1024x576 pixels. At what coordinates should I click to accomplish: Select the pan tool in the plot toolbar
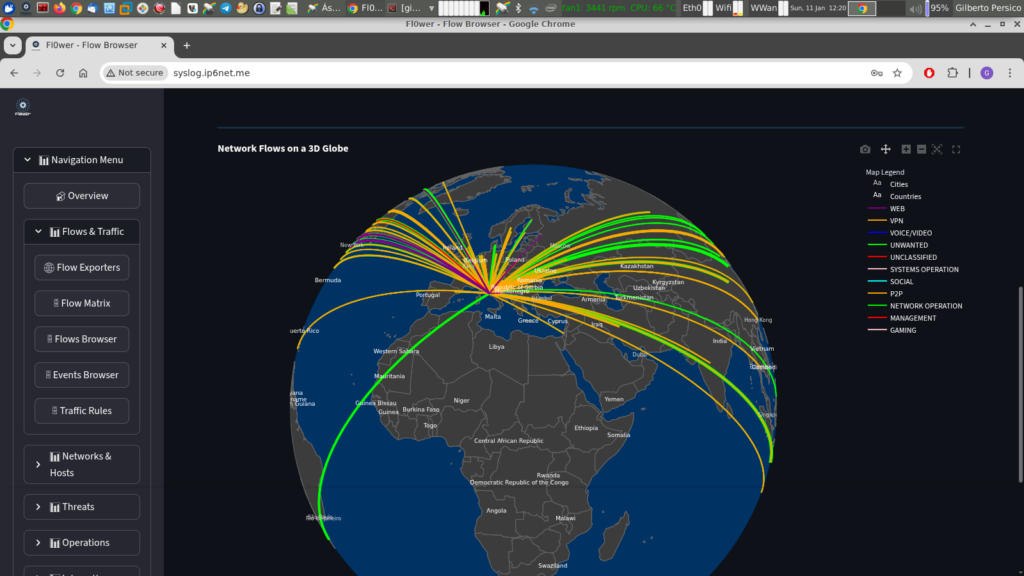point(885,150)
